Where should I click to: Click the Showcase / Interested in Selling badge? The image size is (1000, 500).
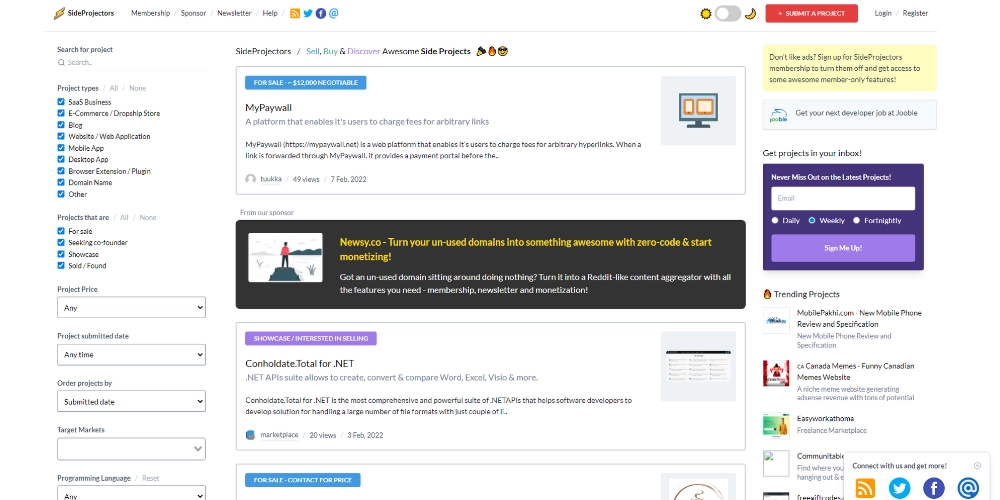click(311, 338)
